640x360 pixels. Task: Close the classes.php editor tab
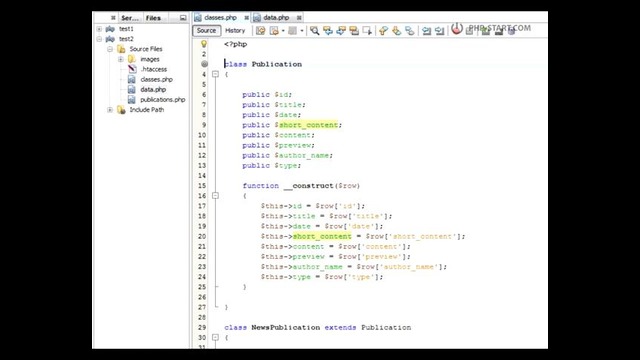[247, 18]
